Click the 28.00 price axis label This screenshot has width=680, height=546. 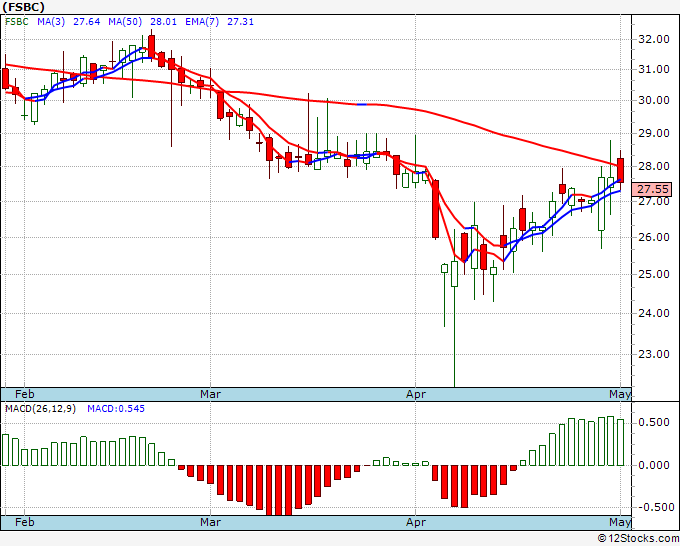[654, 166]
